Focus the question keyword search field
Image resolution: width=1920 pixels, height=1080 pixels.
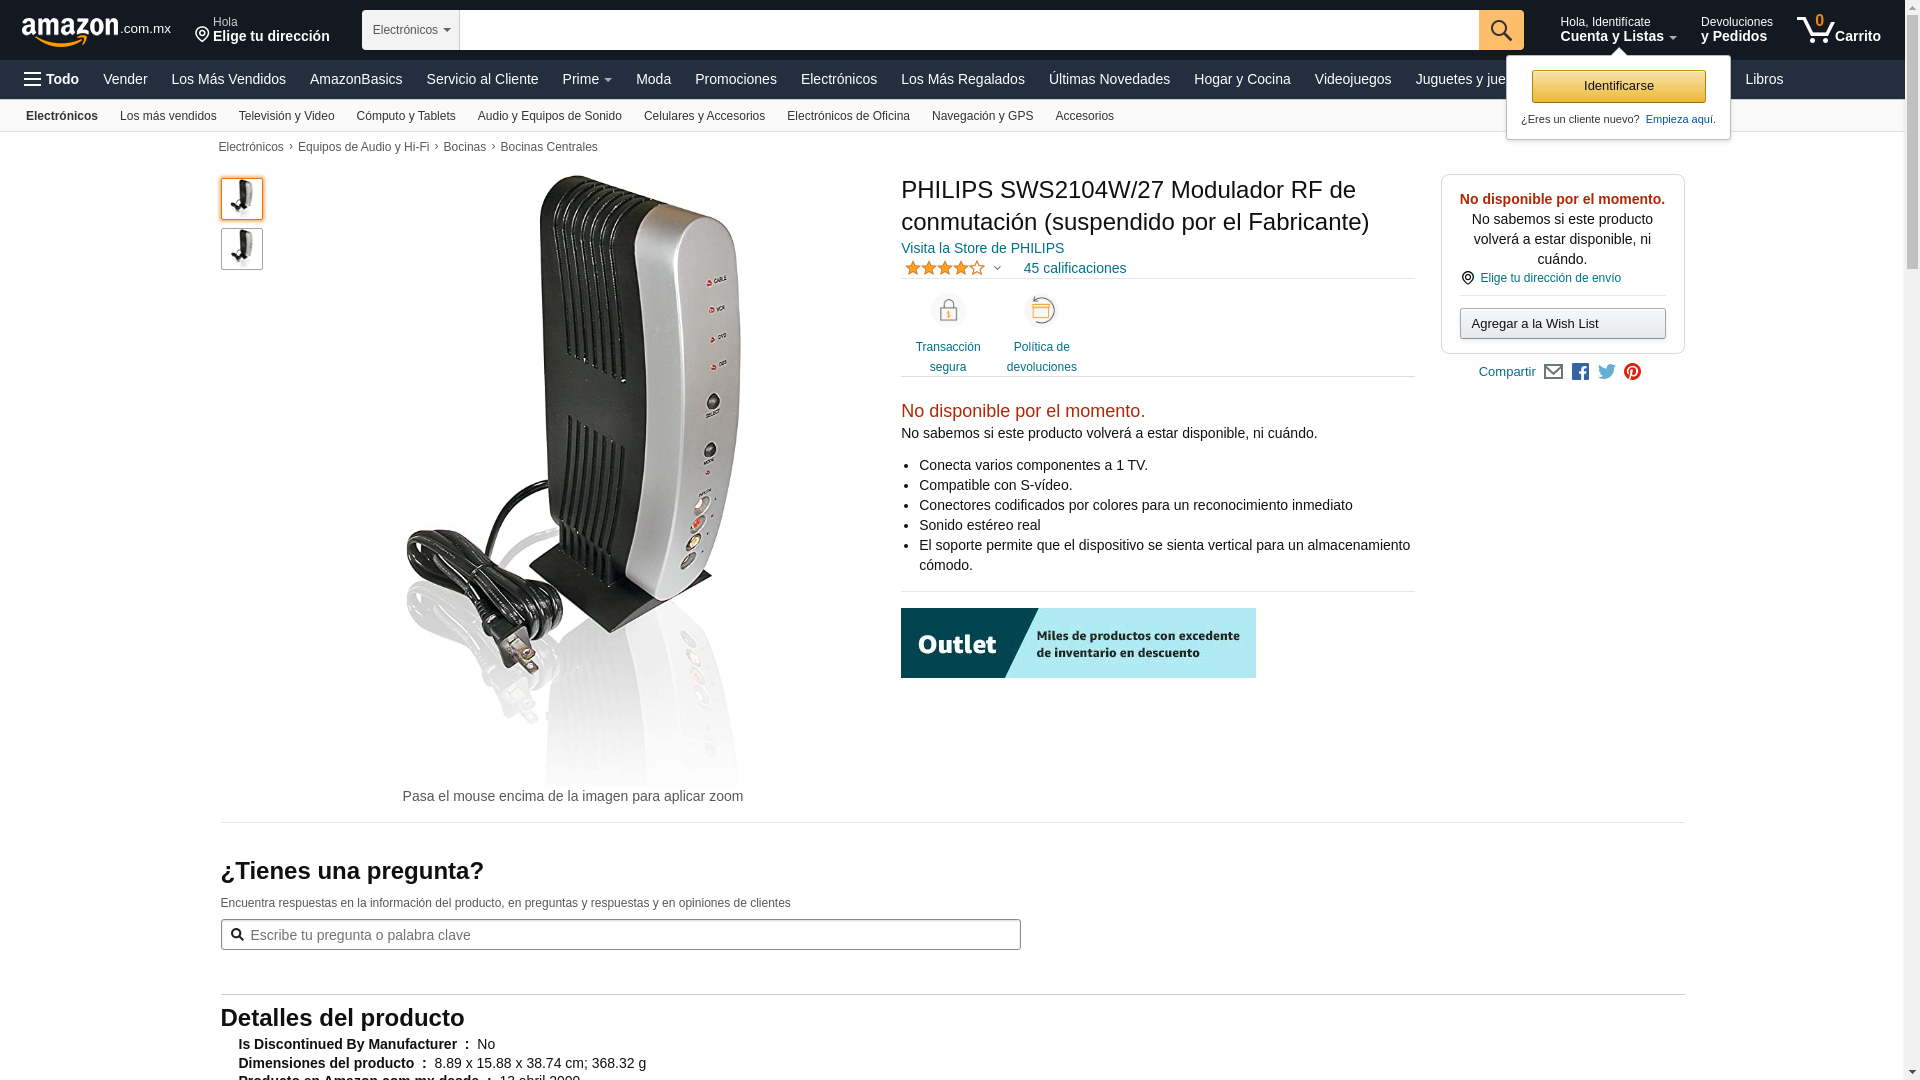[621, 935]
